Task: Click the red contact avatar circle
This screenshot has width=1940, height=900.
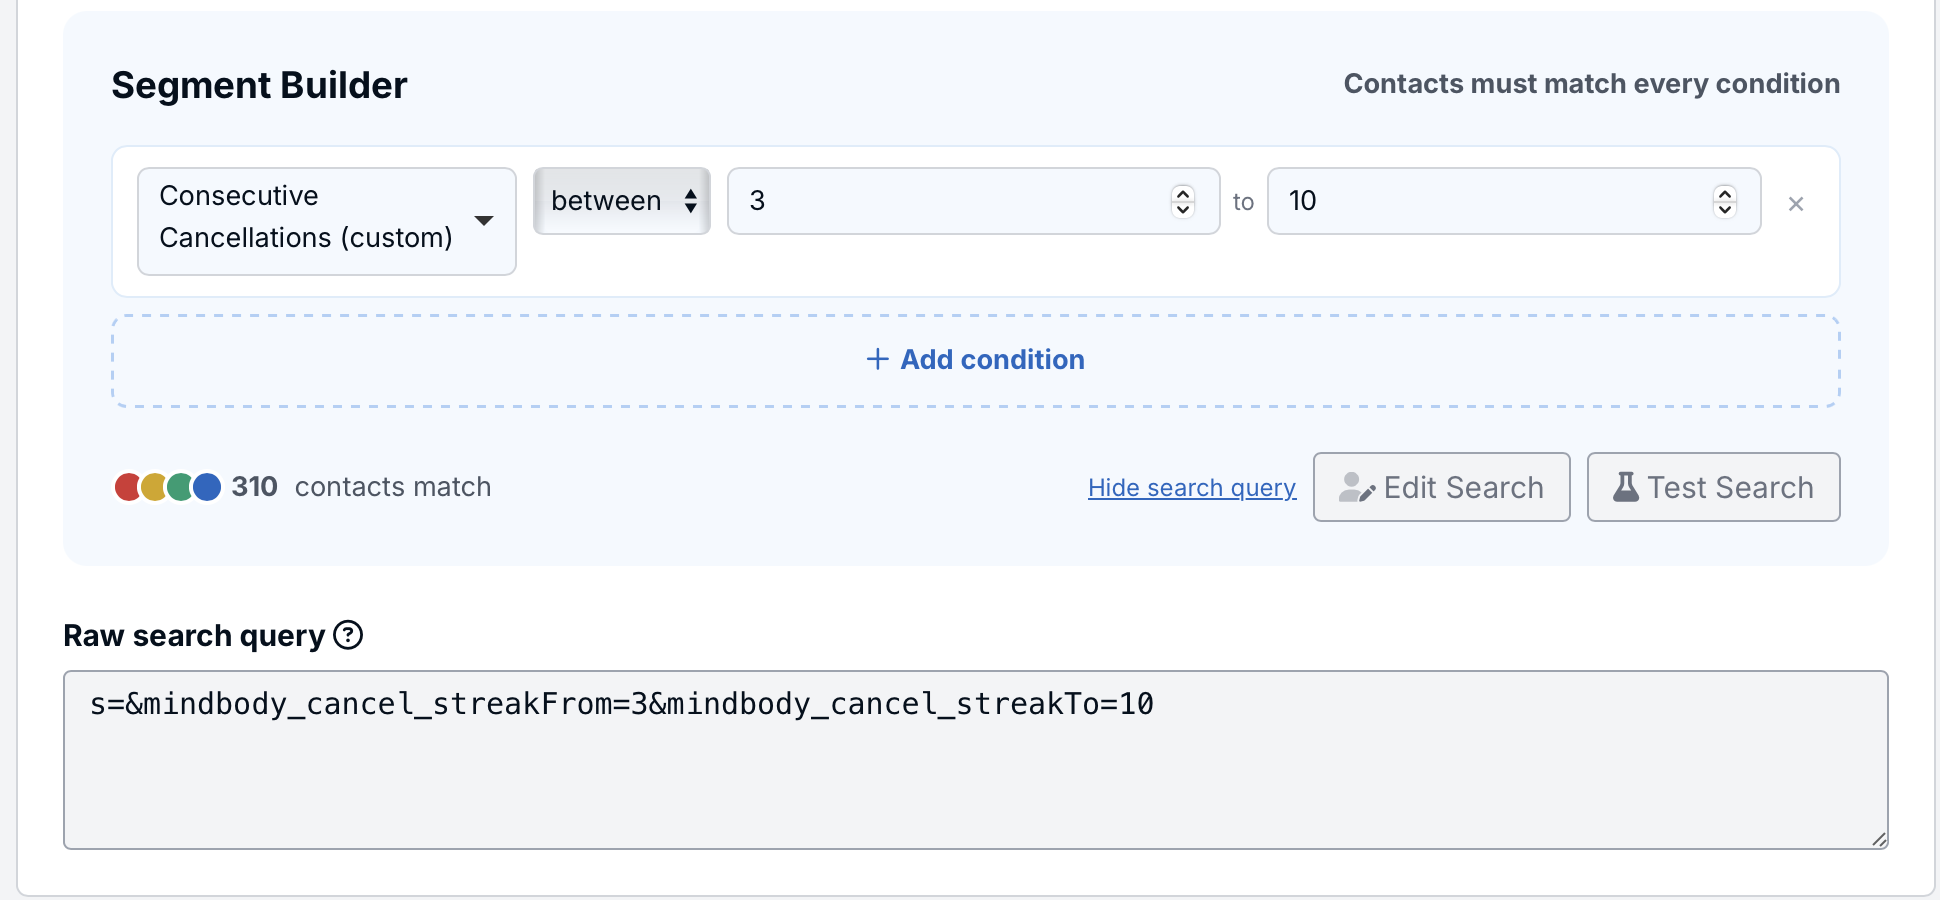Action: (x=128, y=487)
